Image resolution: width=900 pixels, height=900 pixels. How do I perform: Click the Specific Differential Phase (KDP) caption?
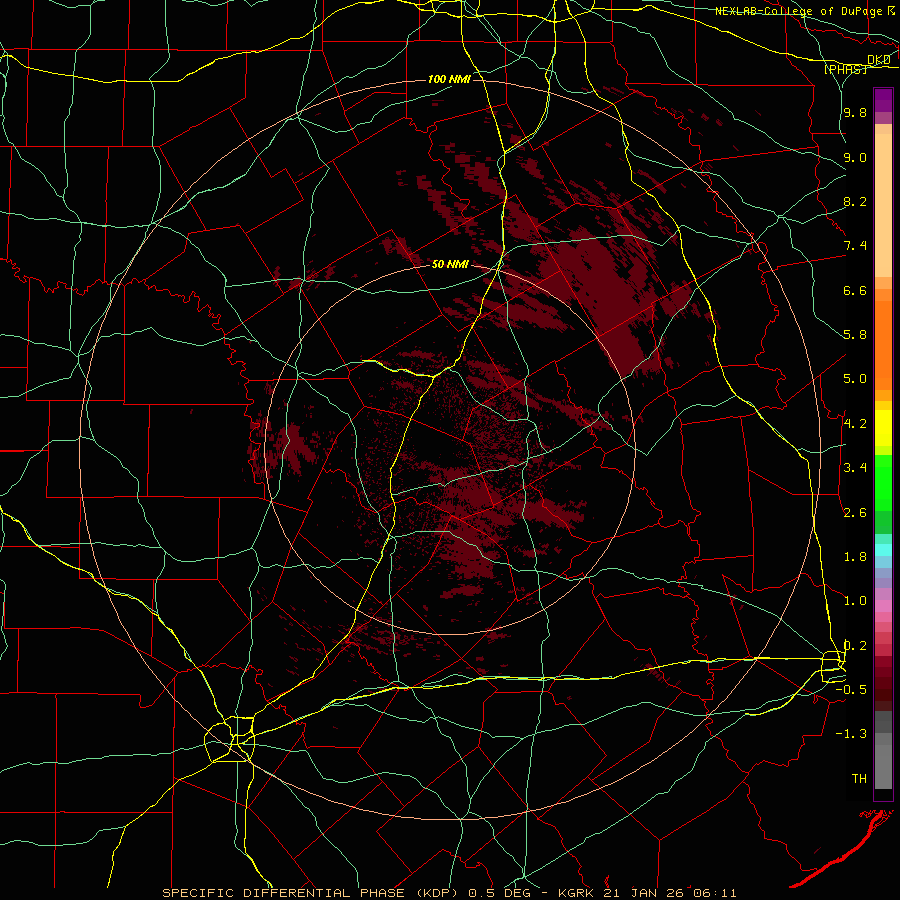[x=314, y=893]
